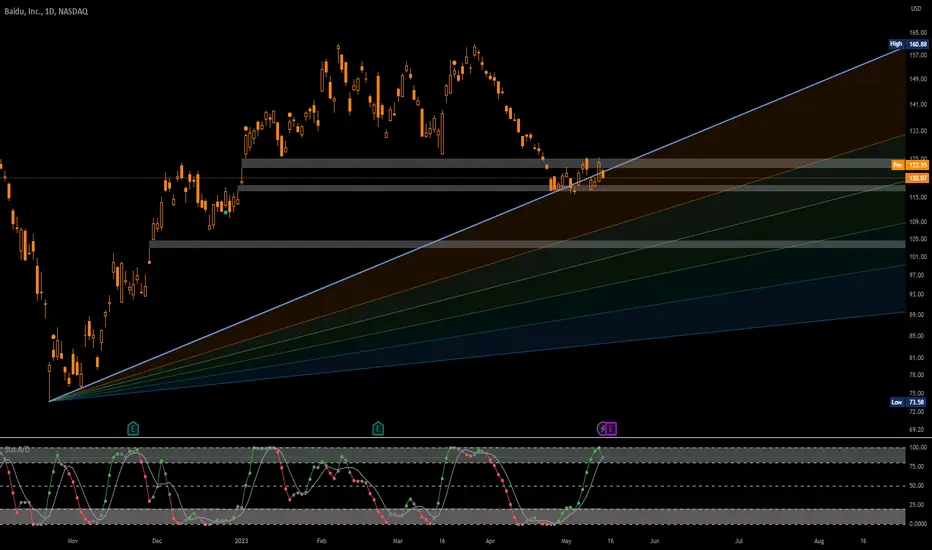Select the High 160.88 price label

pos(908,44)
